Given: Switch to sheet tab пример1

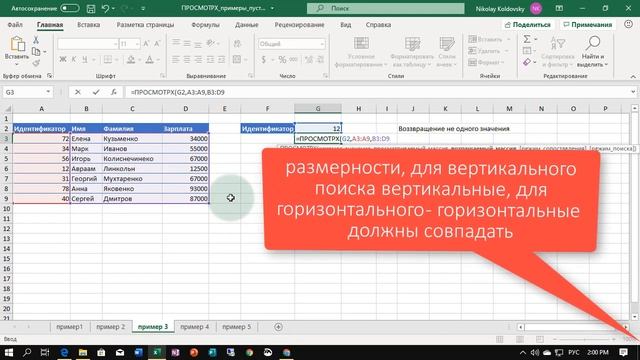Looking at the screenshot, I should [69, 327].
